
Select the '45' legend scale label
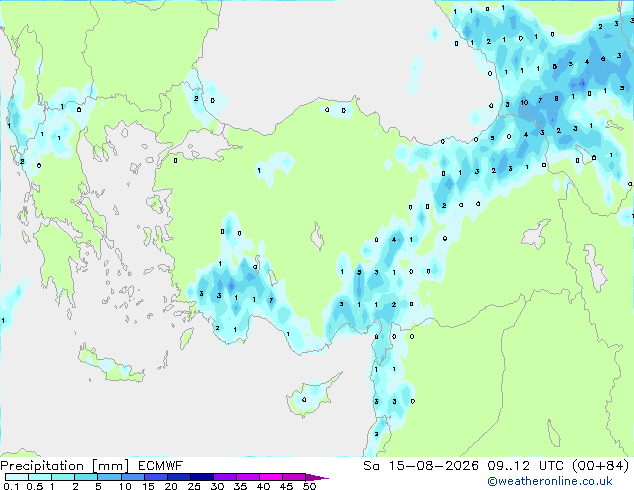tap(286, 486)
